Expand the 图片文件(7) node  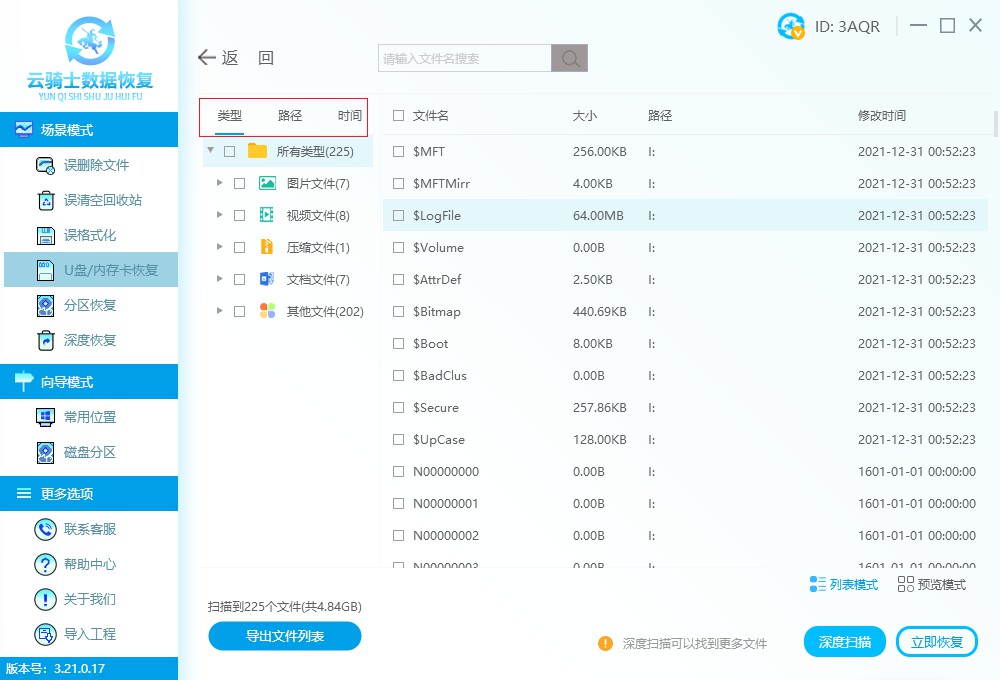(219, 182)
